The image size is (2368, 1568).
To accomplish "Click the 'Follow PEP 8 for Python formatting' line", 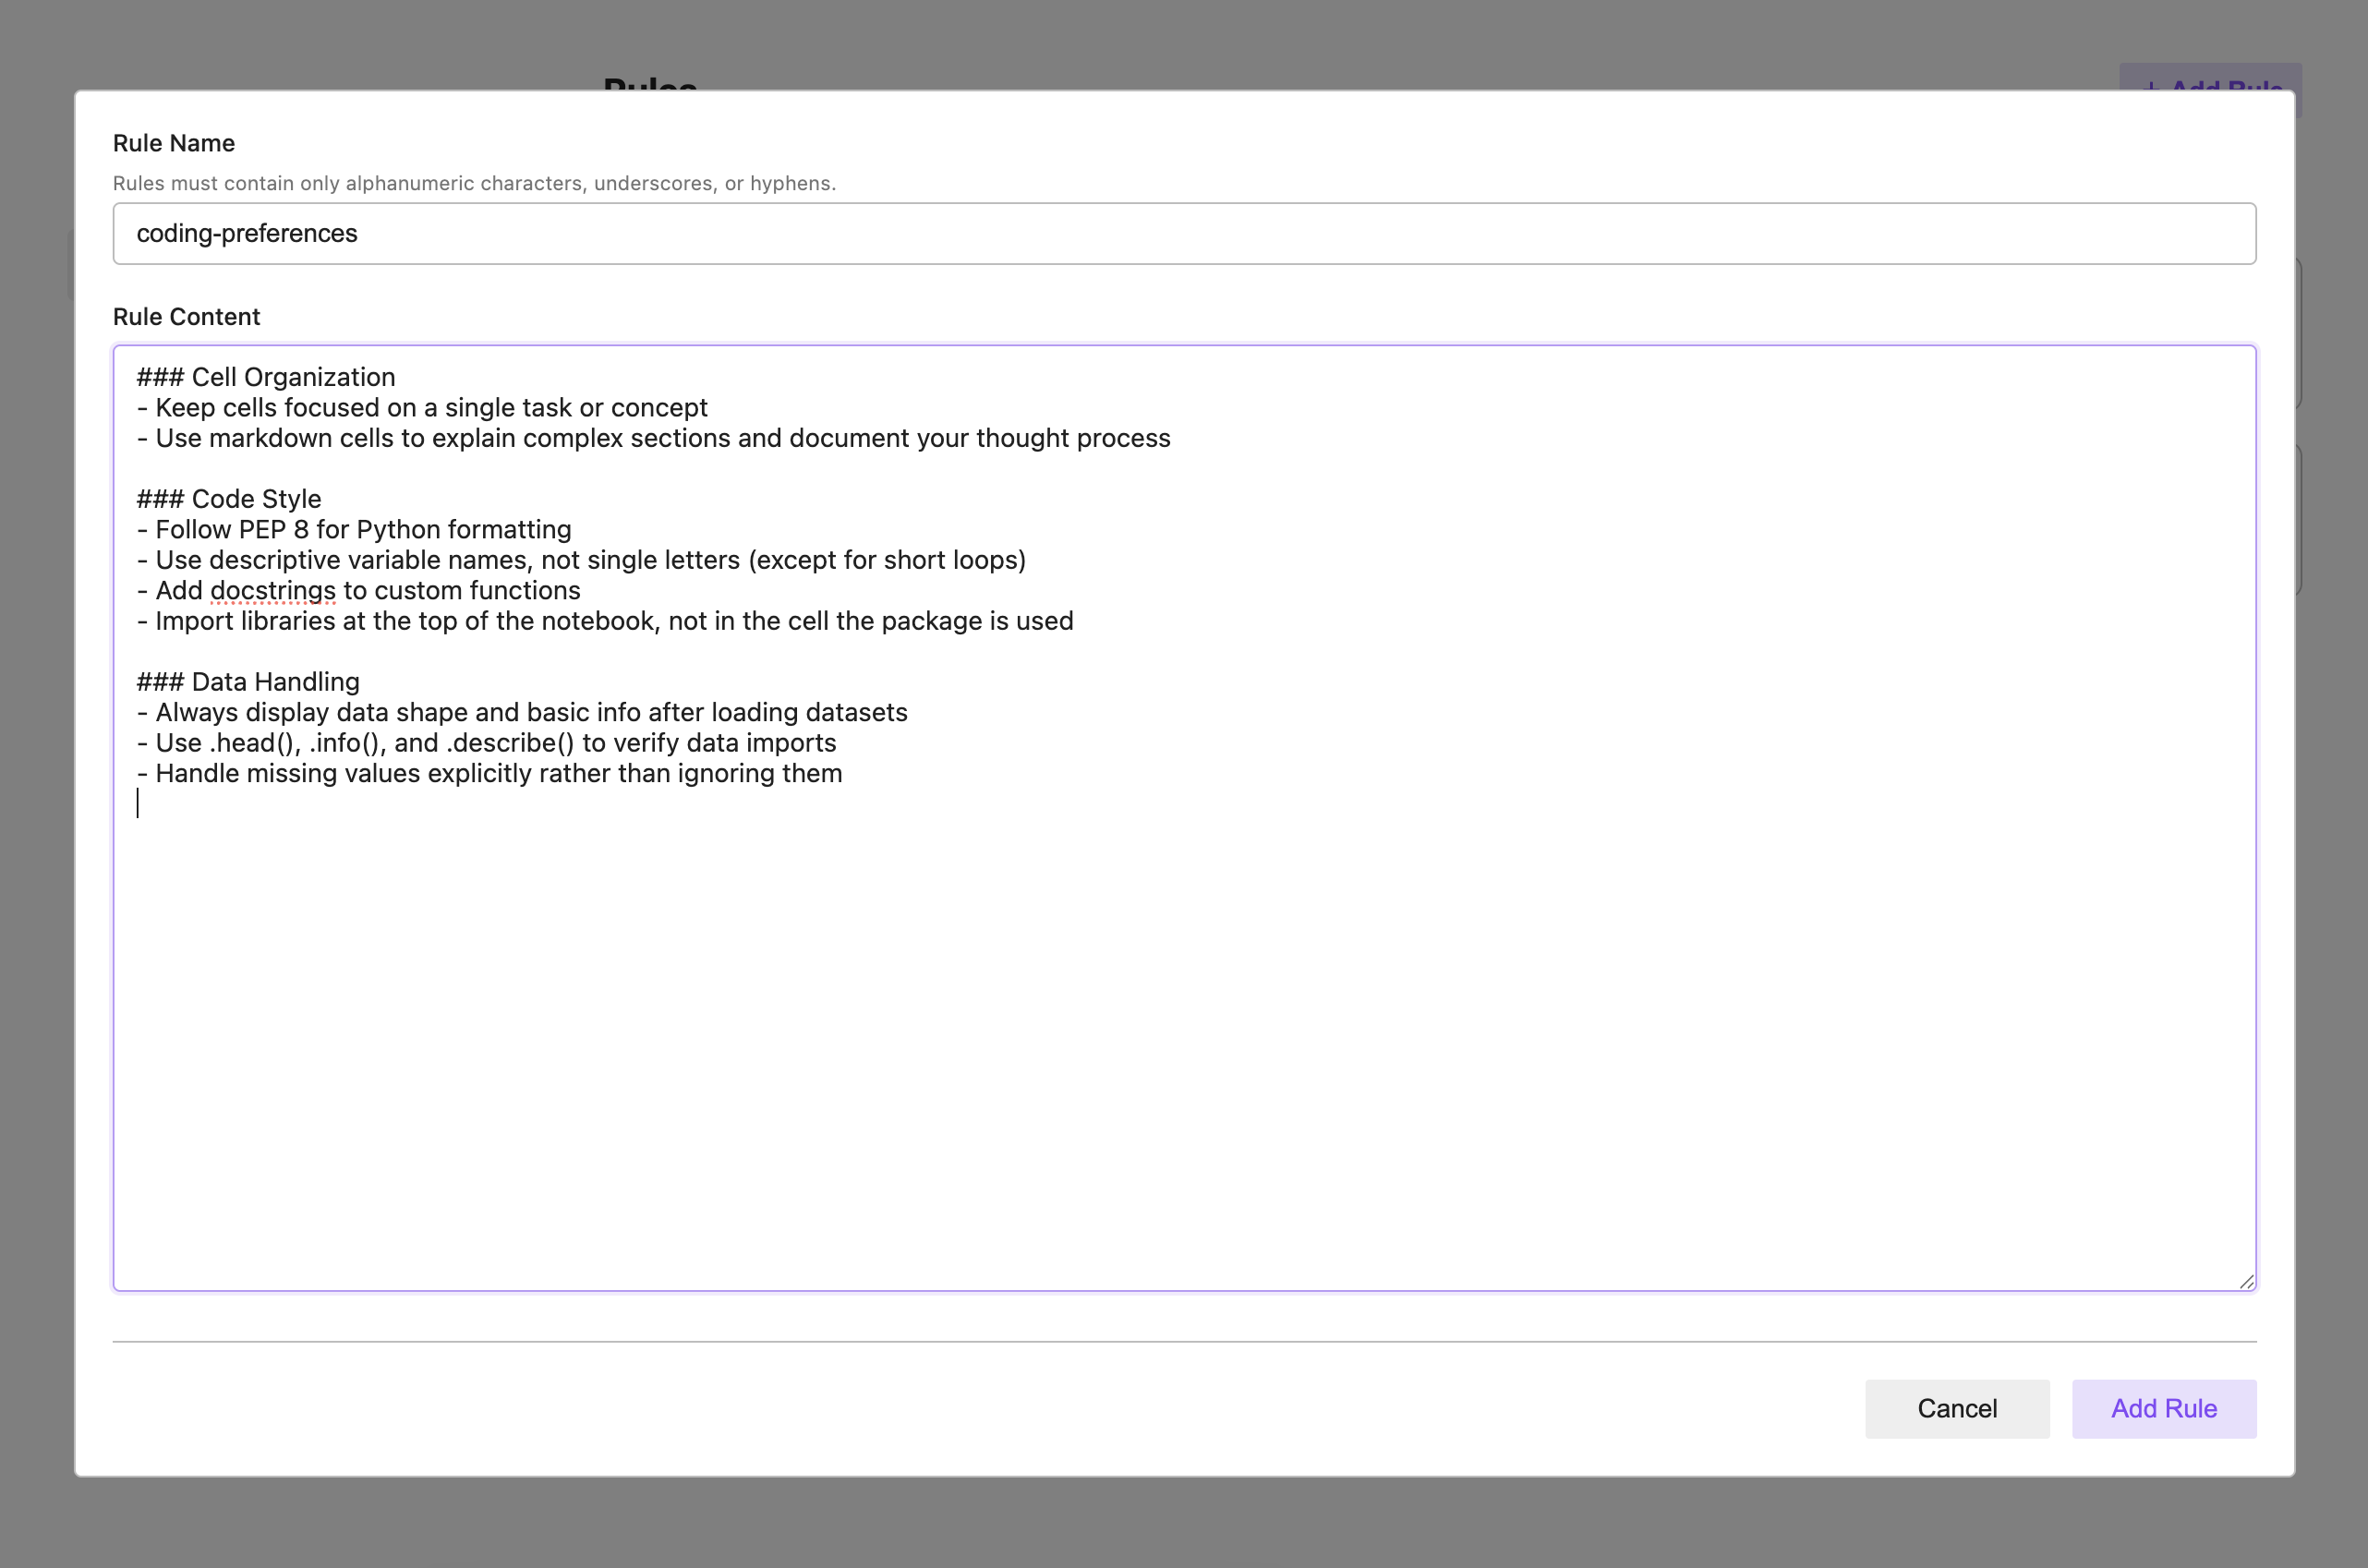I will click(363, 530).
